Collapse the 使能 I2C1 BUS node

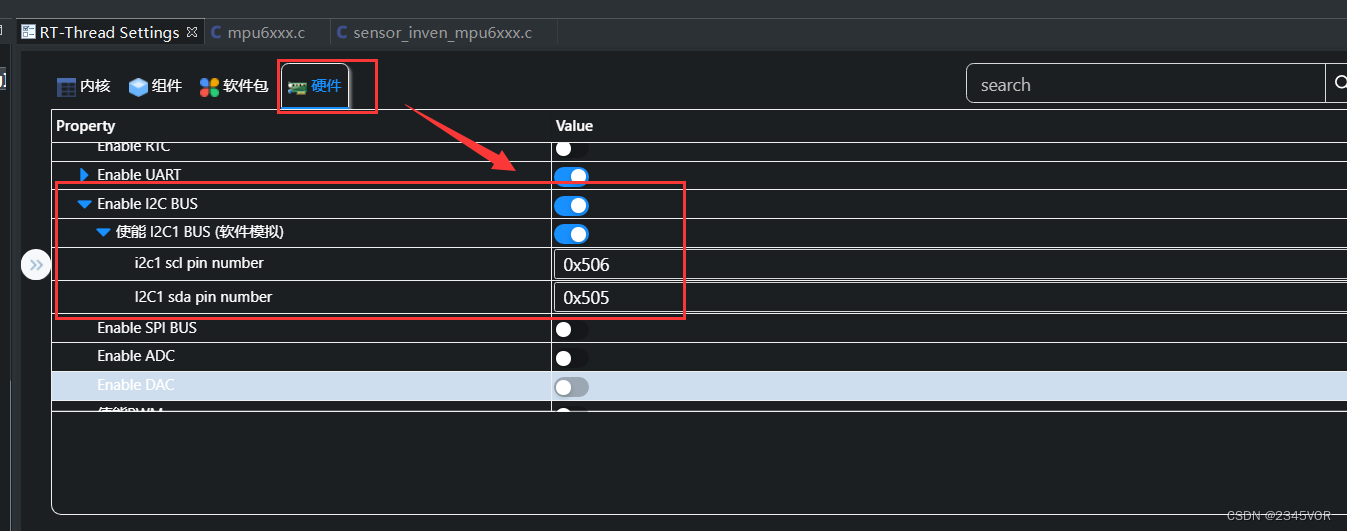pyautogui.click(x=103, y=232)
